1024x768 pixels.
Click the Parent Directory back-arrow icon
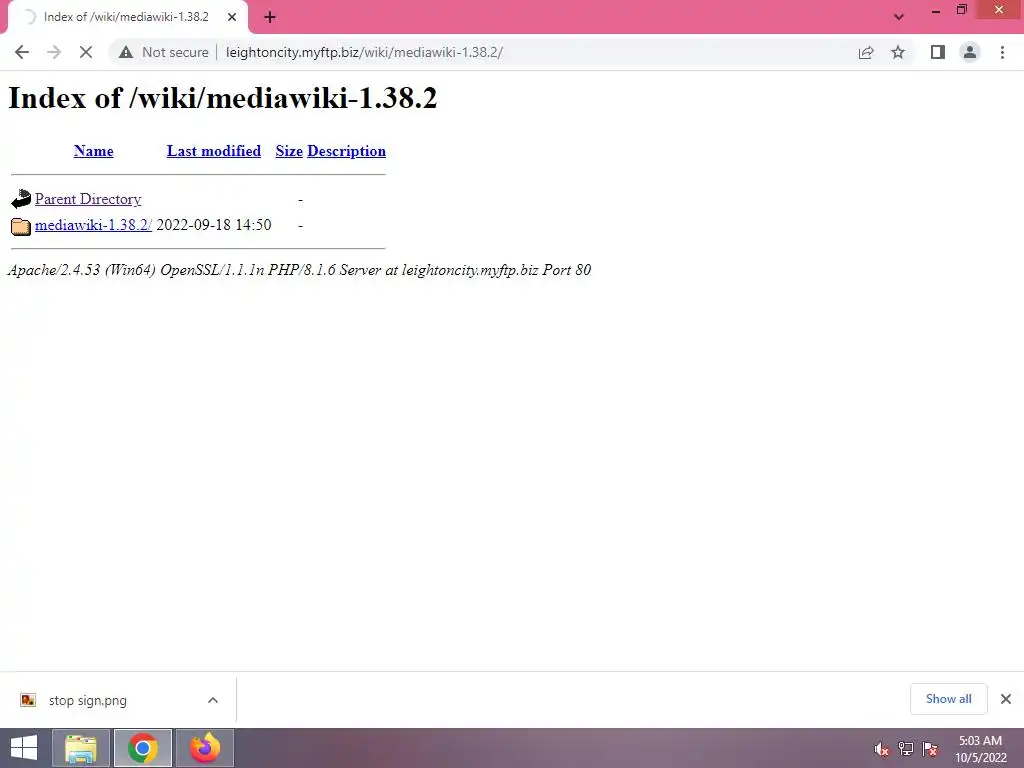point(21,199)
